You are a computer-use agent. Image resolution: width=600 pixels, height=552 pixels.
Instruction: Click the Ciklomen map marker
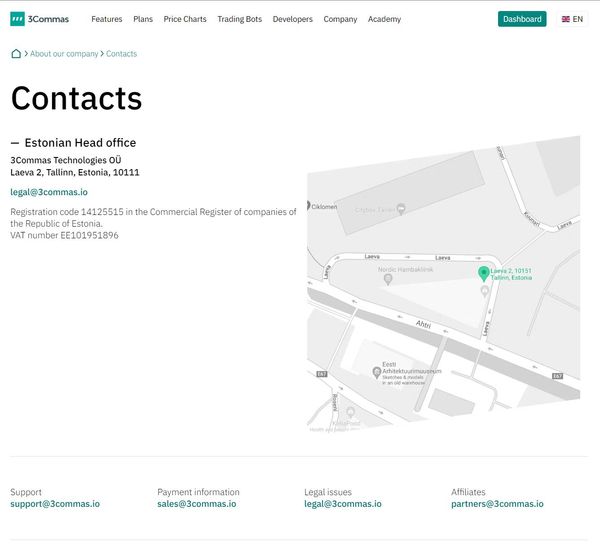coord(309,207)
